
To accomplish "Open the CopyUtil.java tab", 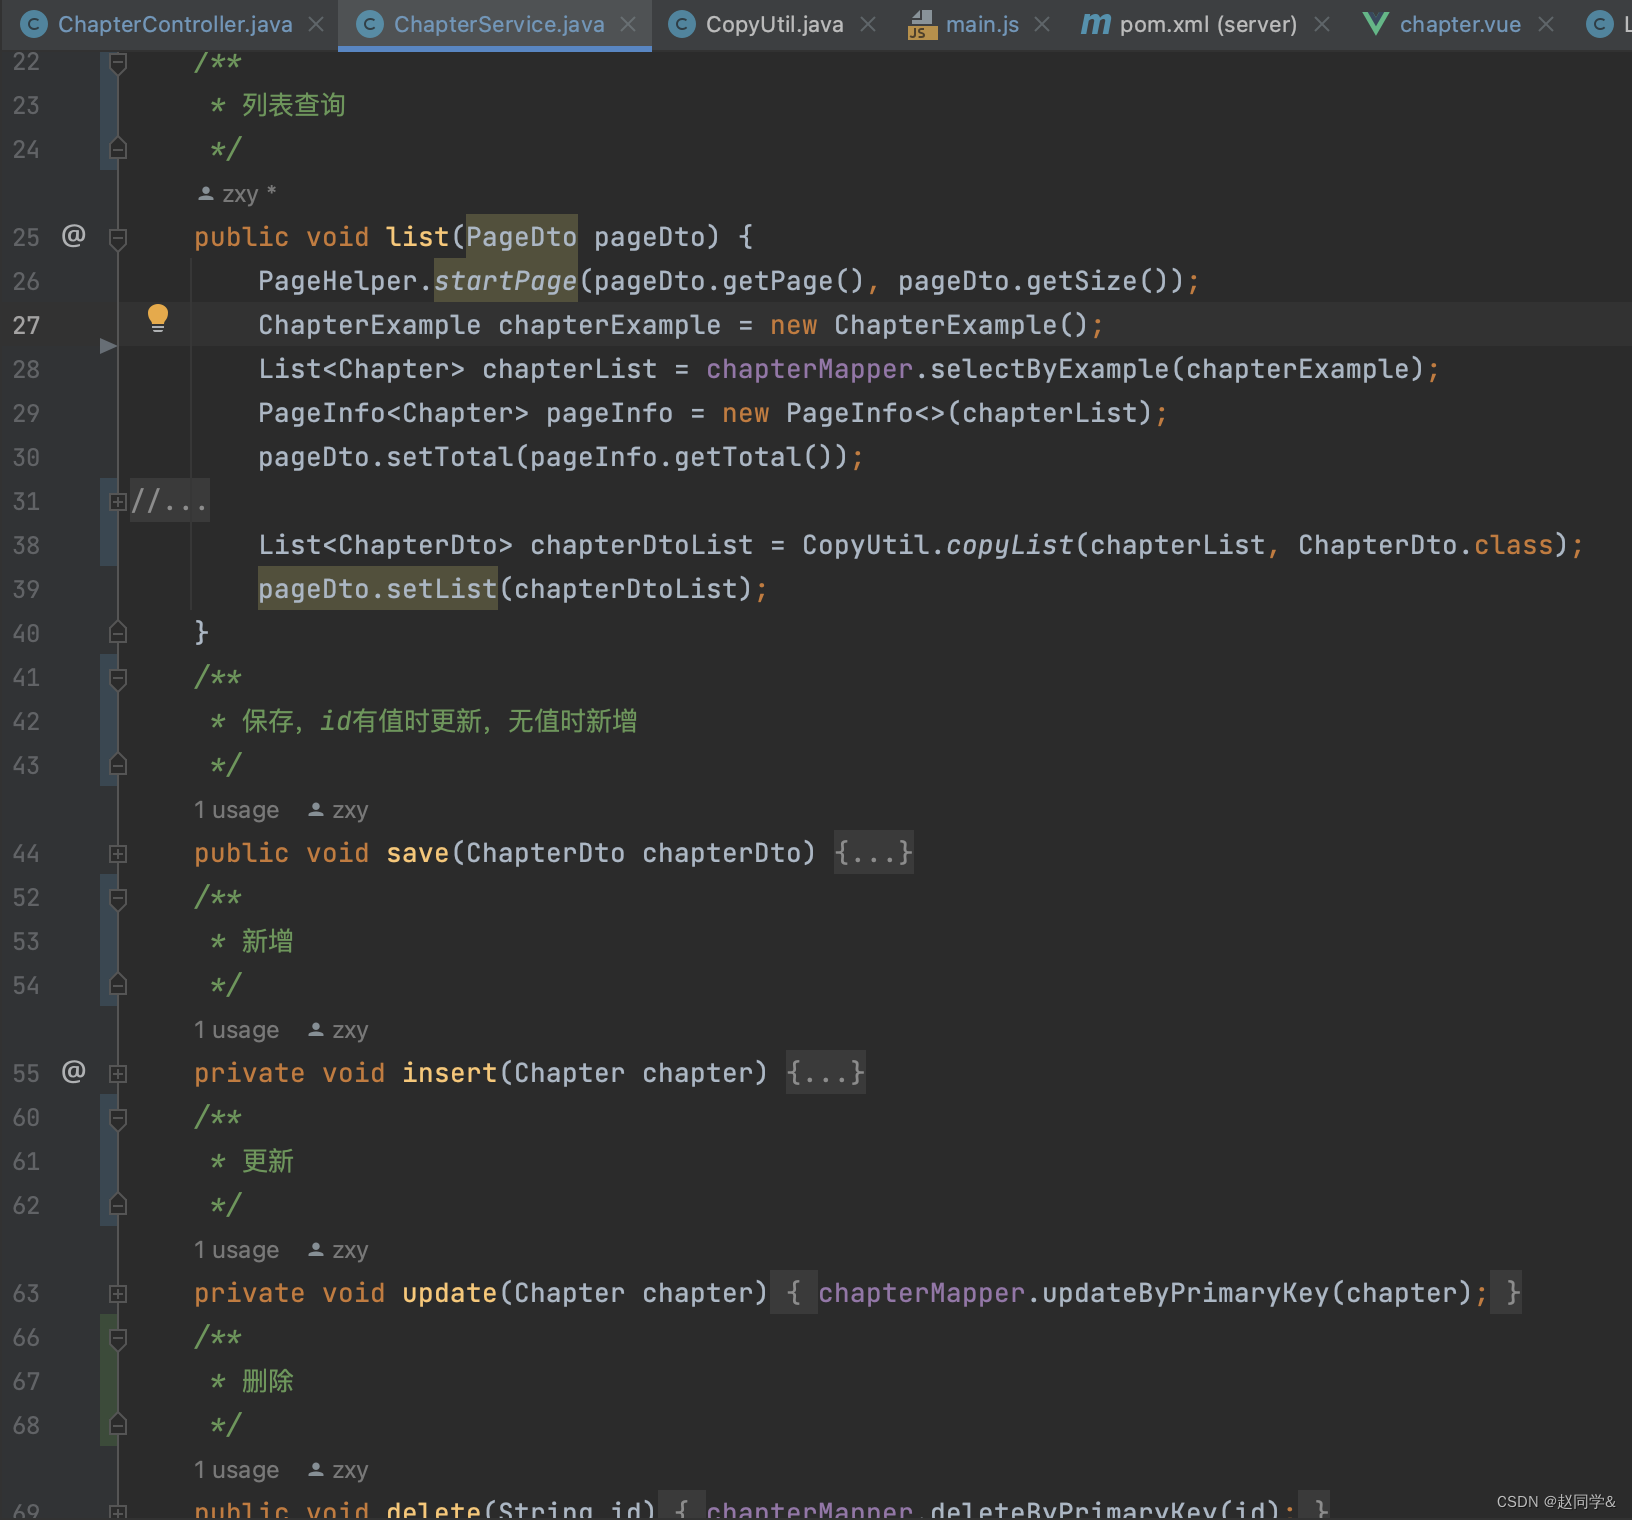I will 774,24.
